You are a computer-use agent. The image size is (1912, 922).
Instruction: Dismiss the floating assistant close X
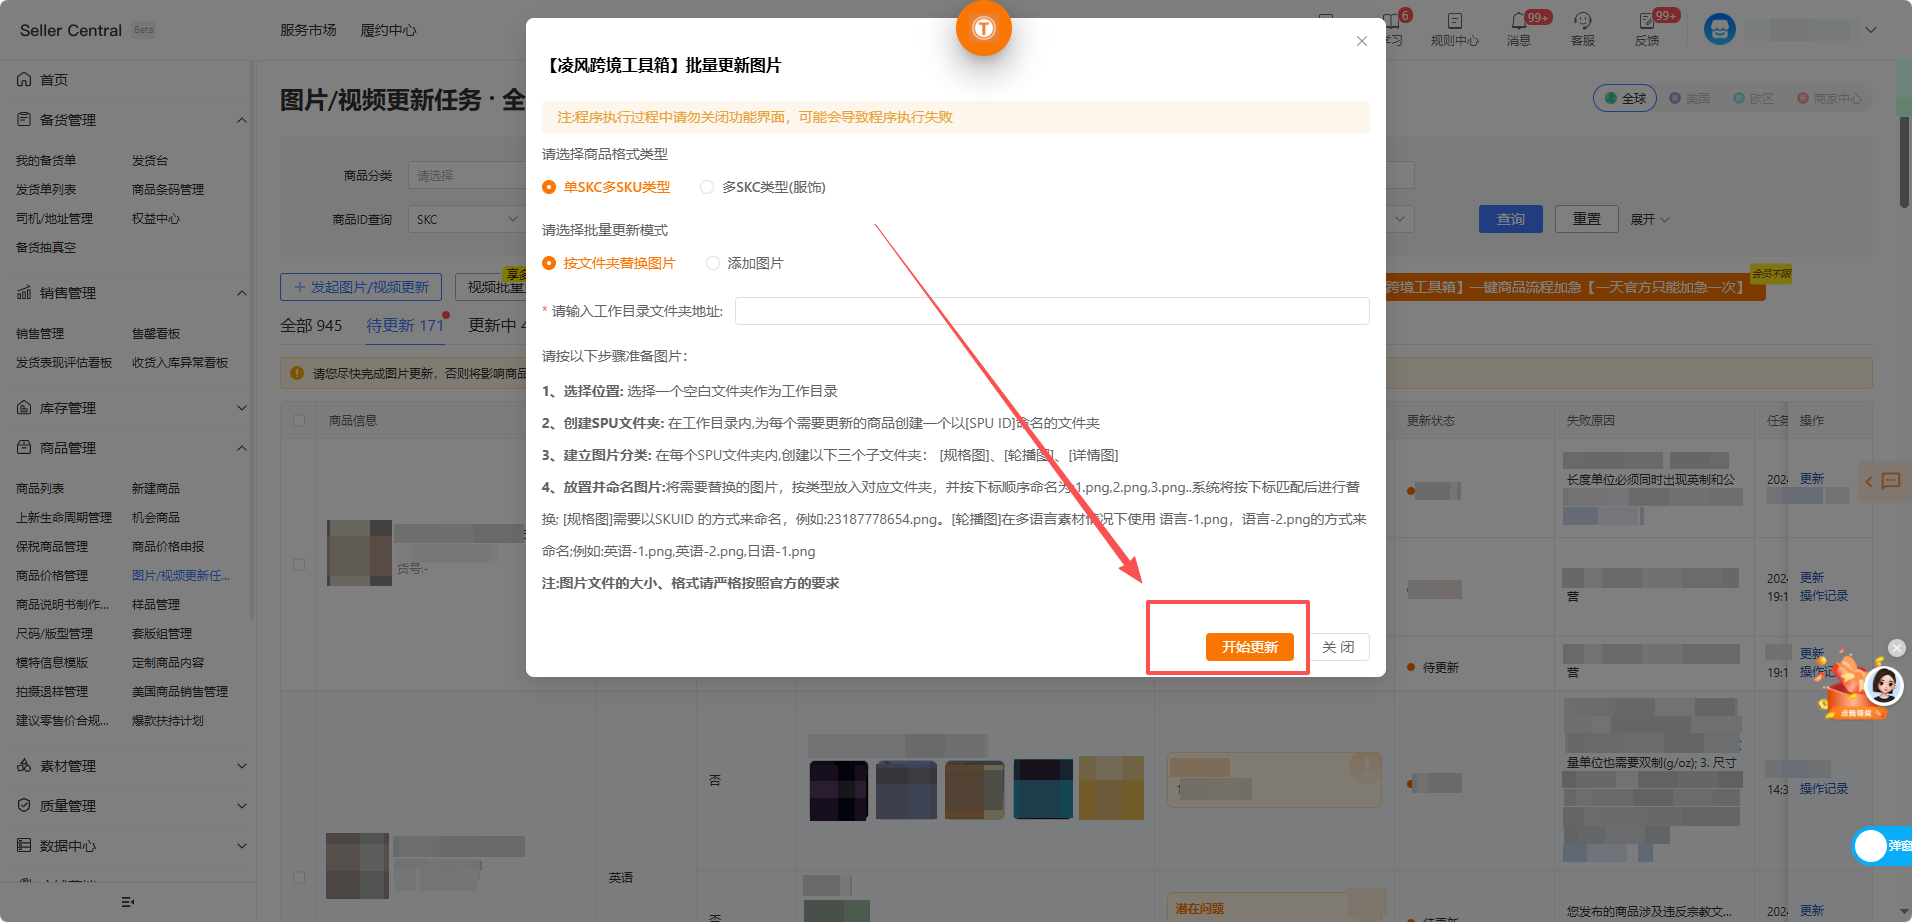tap(1897, 648)
